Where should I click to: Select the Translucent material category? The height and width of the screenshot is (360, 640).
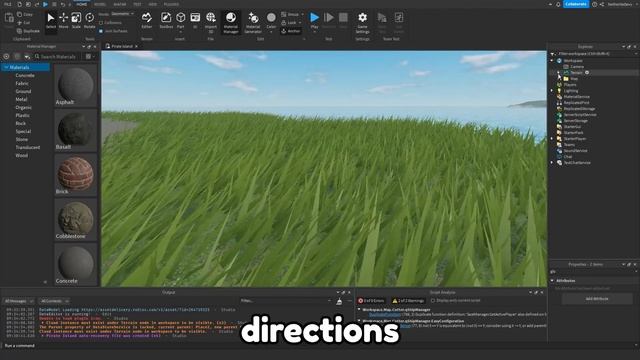coord(28,147)
